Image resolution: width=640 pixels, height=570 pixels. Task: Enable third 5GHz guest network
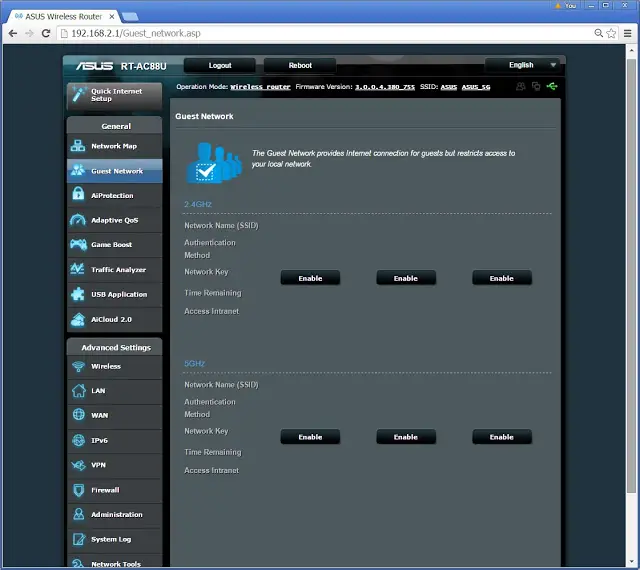pos(502,437)
